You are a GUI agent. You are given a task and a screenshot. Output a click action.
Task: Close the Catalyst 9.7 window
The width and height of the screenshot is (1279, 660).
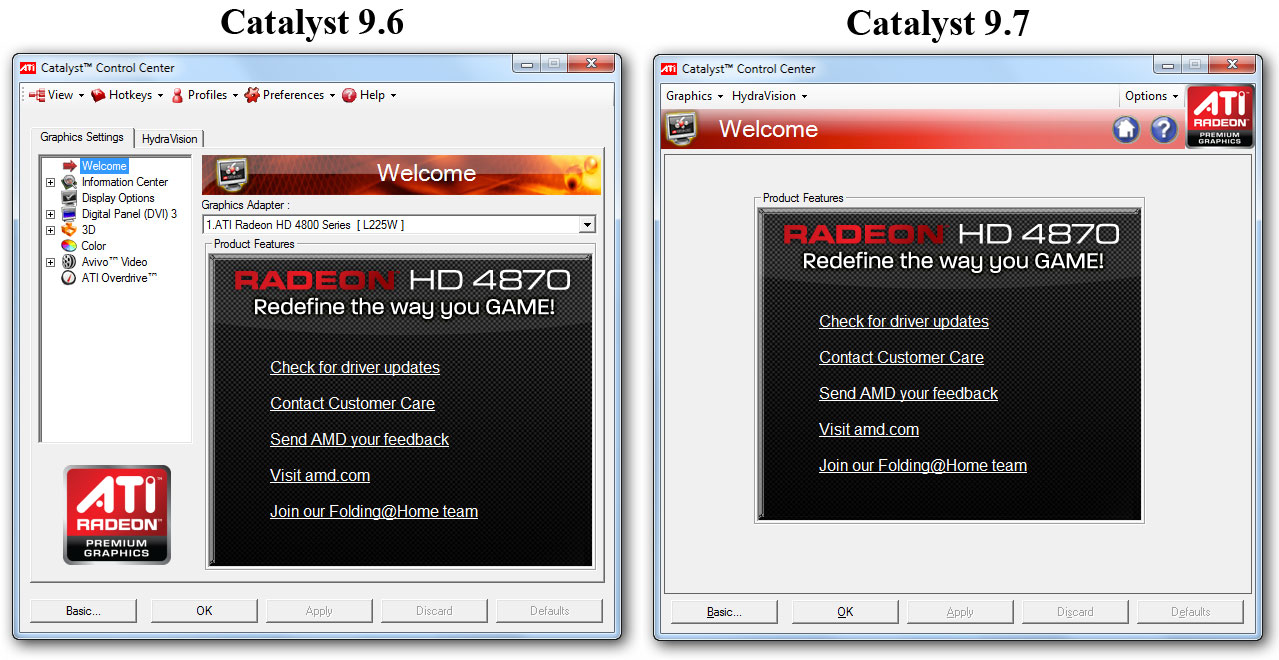1231,65
